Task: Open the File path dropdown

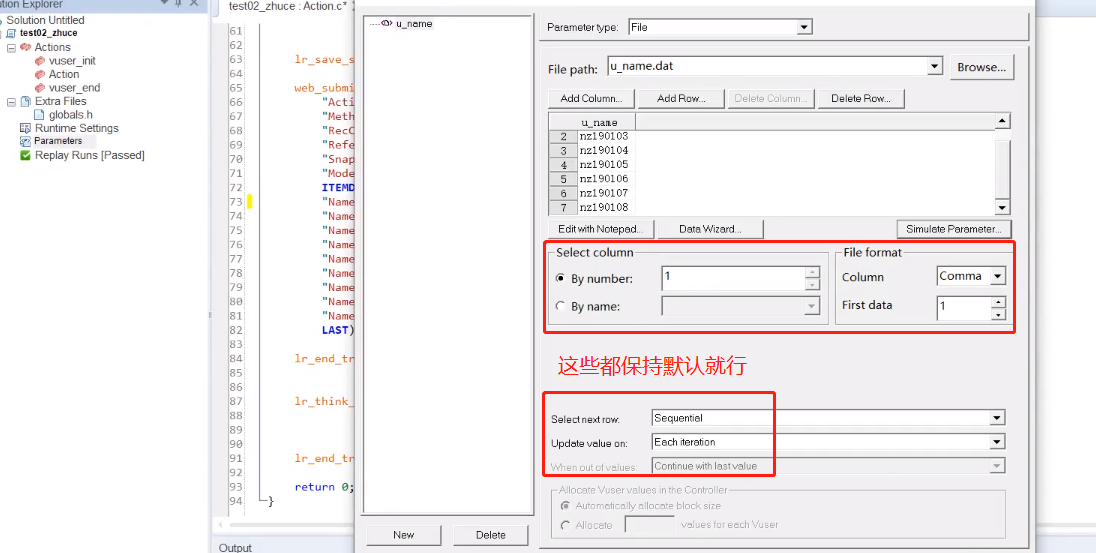Action: point(935,66)
